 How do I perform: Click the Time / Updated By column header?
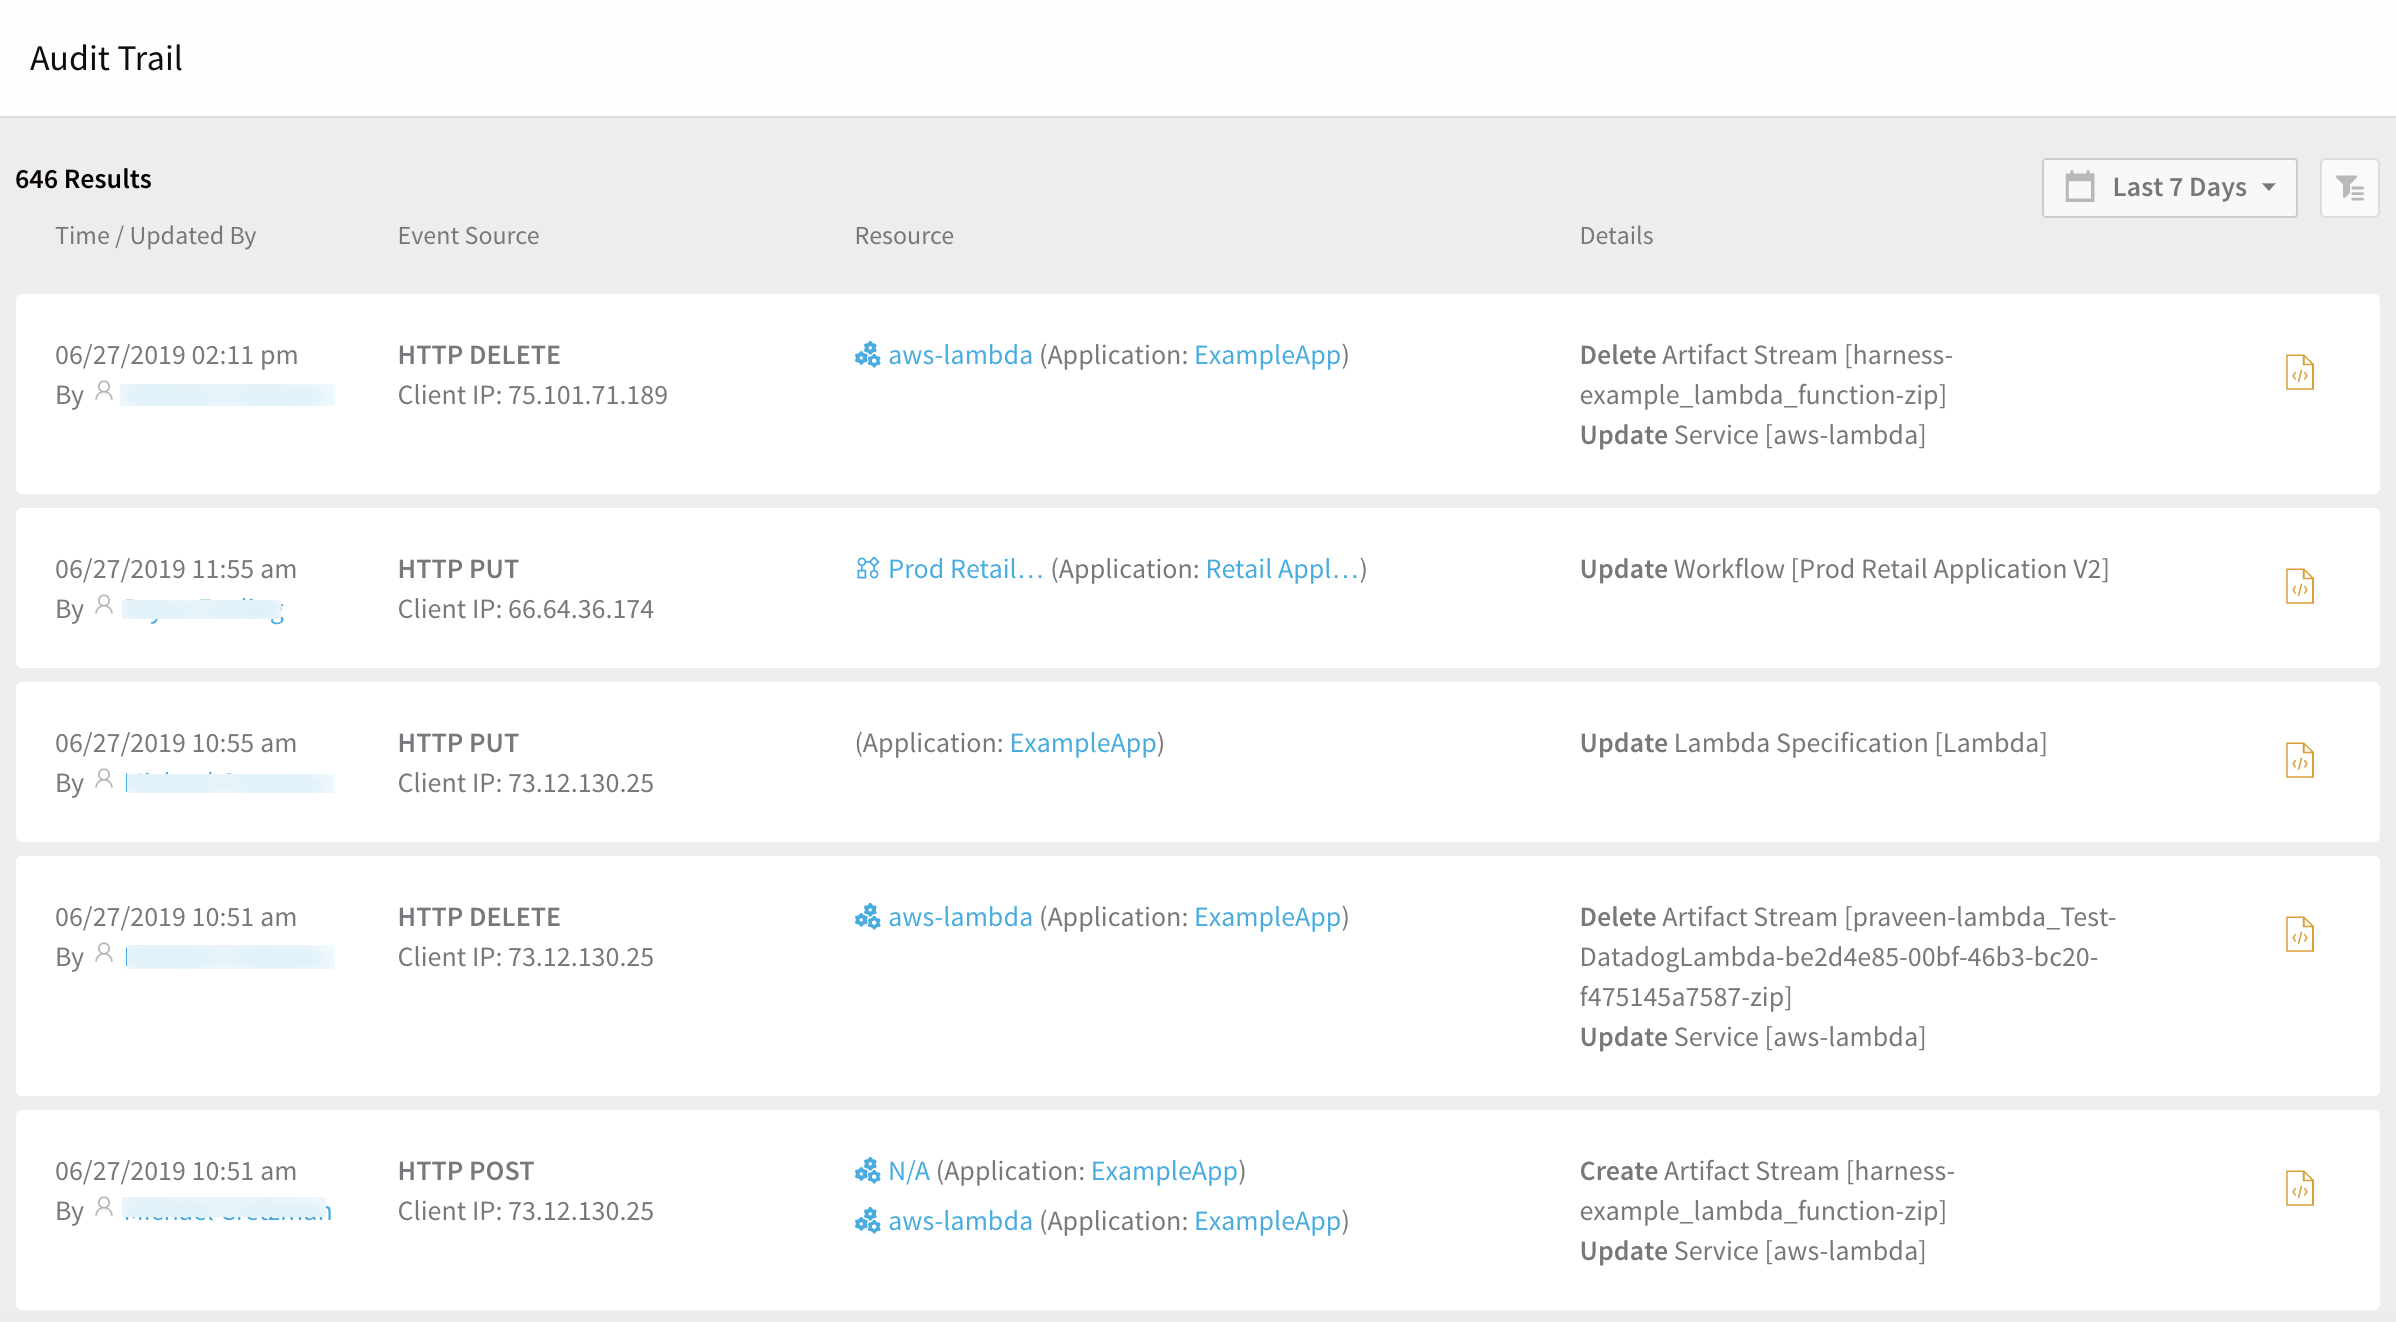pos(155,235)
